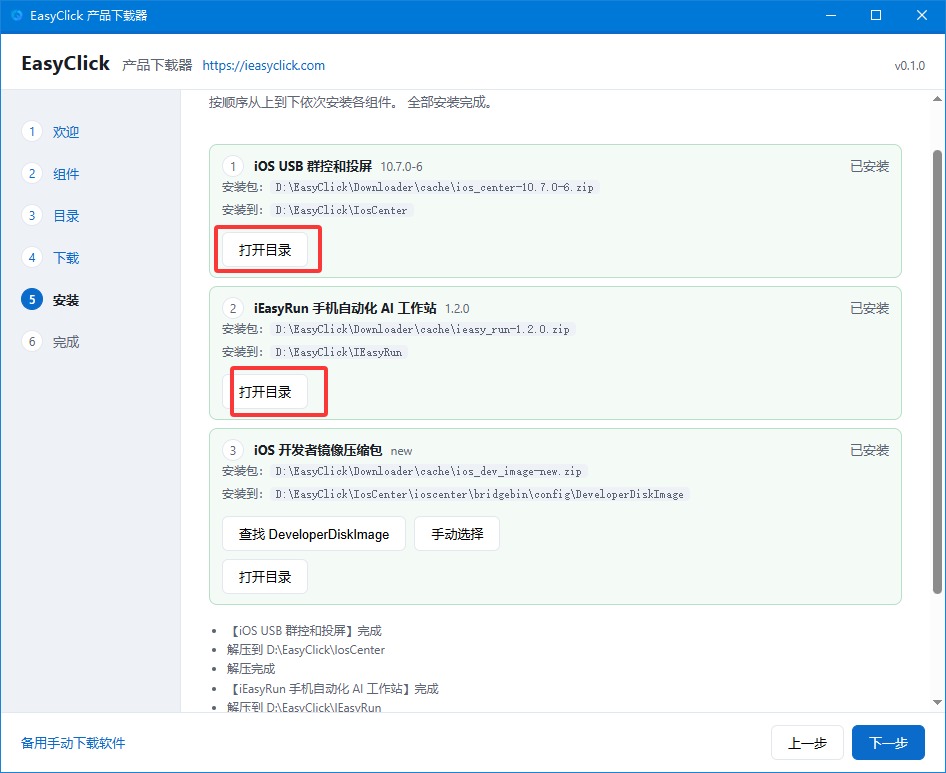Close the EasyClick 产品下载器 window
Viewport: 946px width, 773px height.
pyautogui.click(x=922, y=16)
